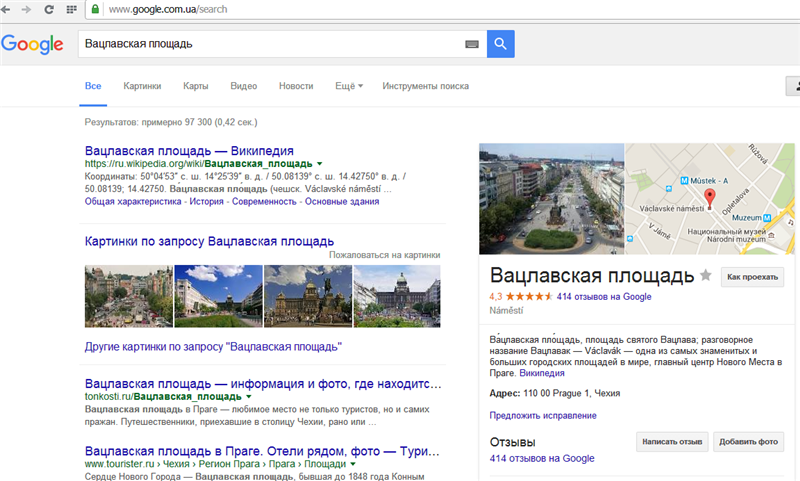The width and height of the screenshot is (800, 481).
Task: Open the Общая характеристика sitelink
Action: pos(133,201)
